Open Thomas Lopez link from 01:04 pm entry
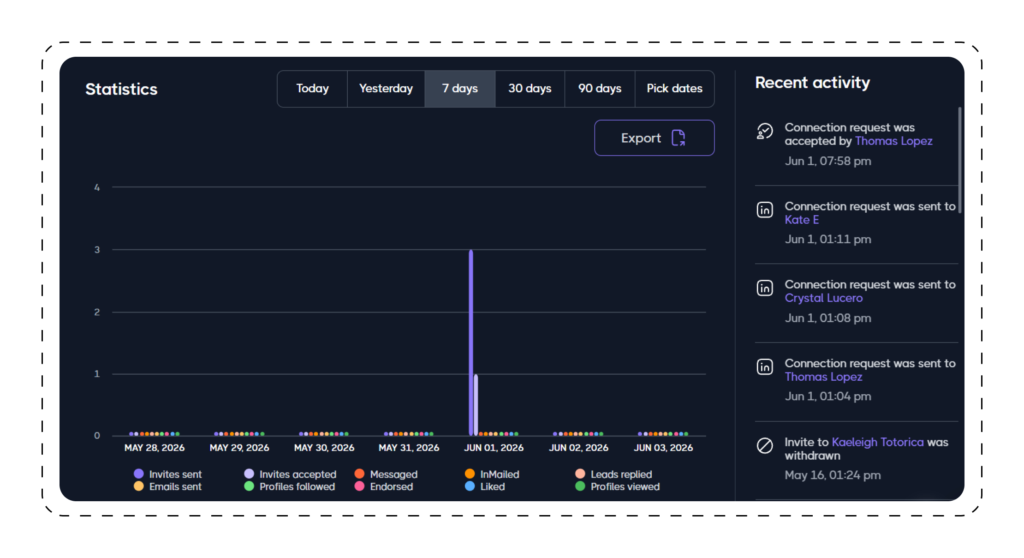Viewport: 1024px width, 558px height. pos(823,377)
